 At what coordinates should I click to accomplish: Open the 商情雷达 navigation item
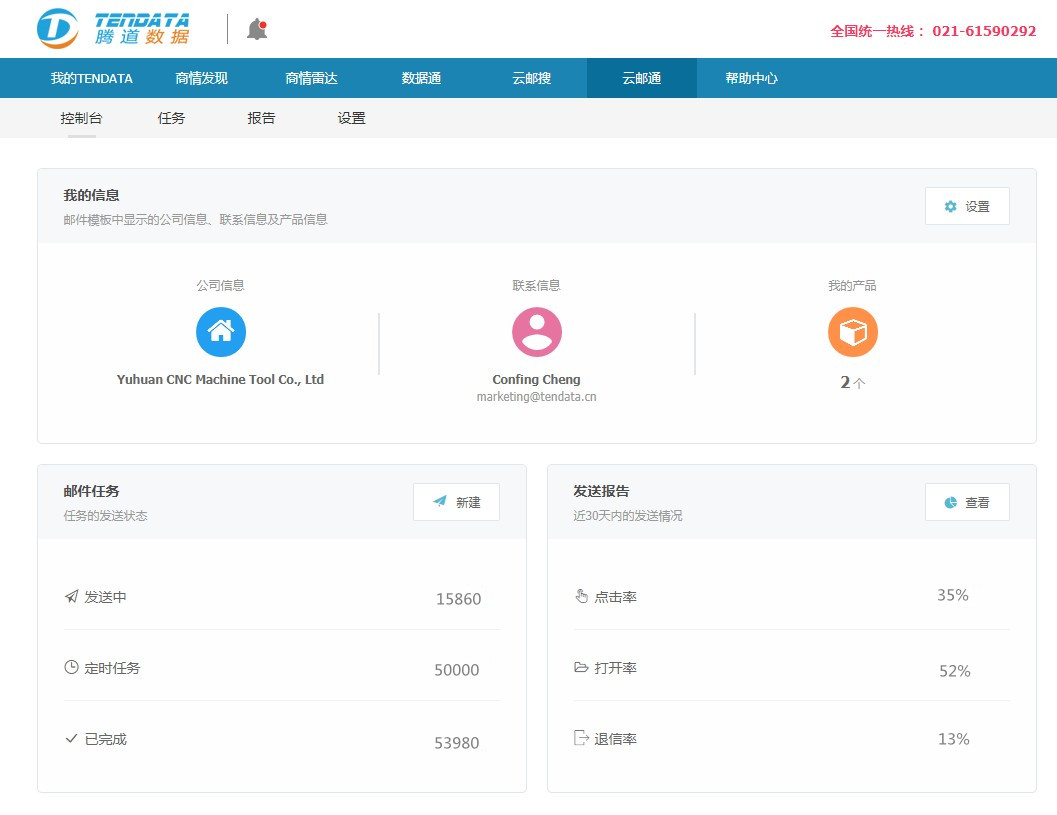pos(311,78)
